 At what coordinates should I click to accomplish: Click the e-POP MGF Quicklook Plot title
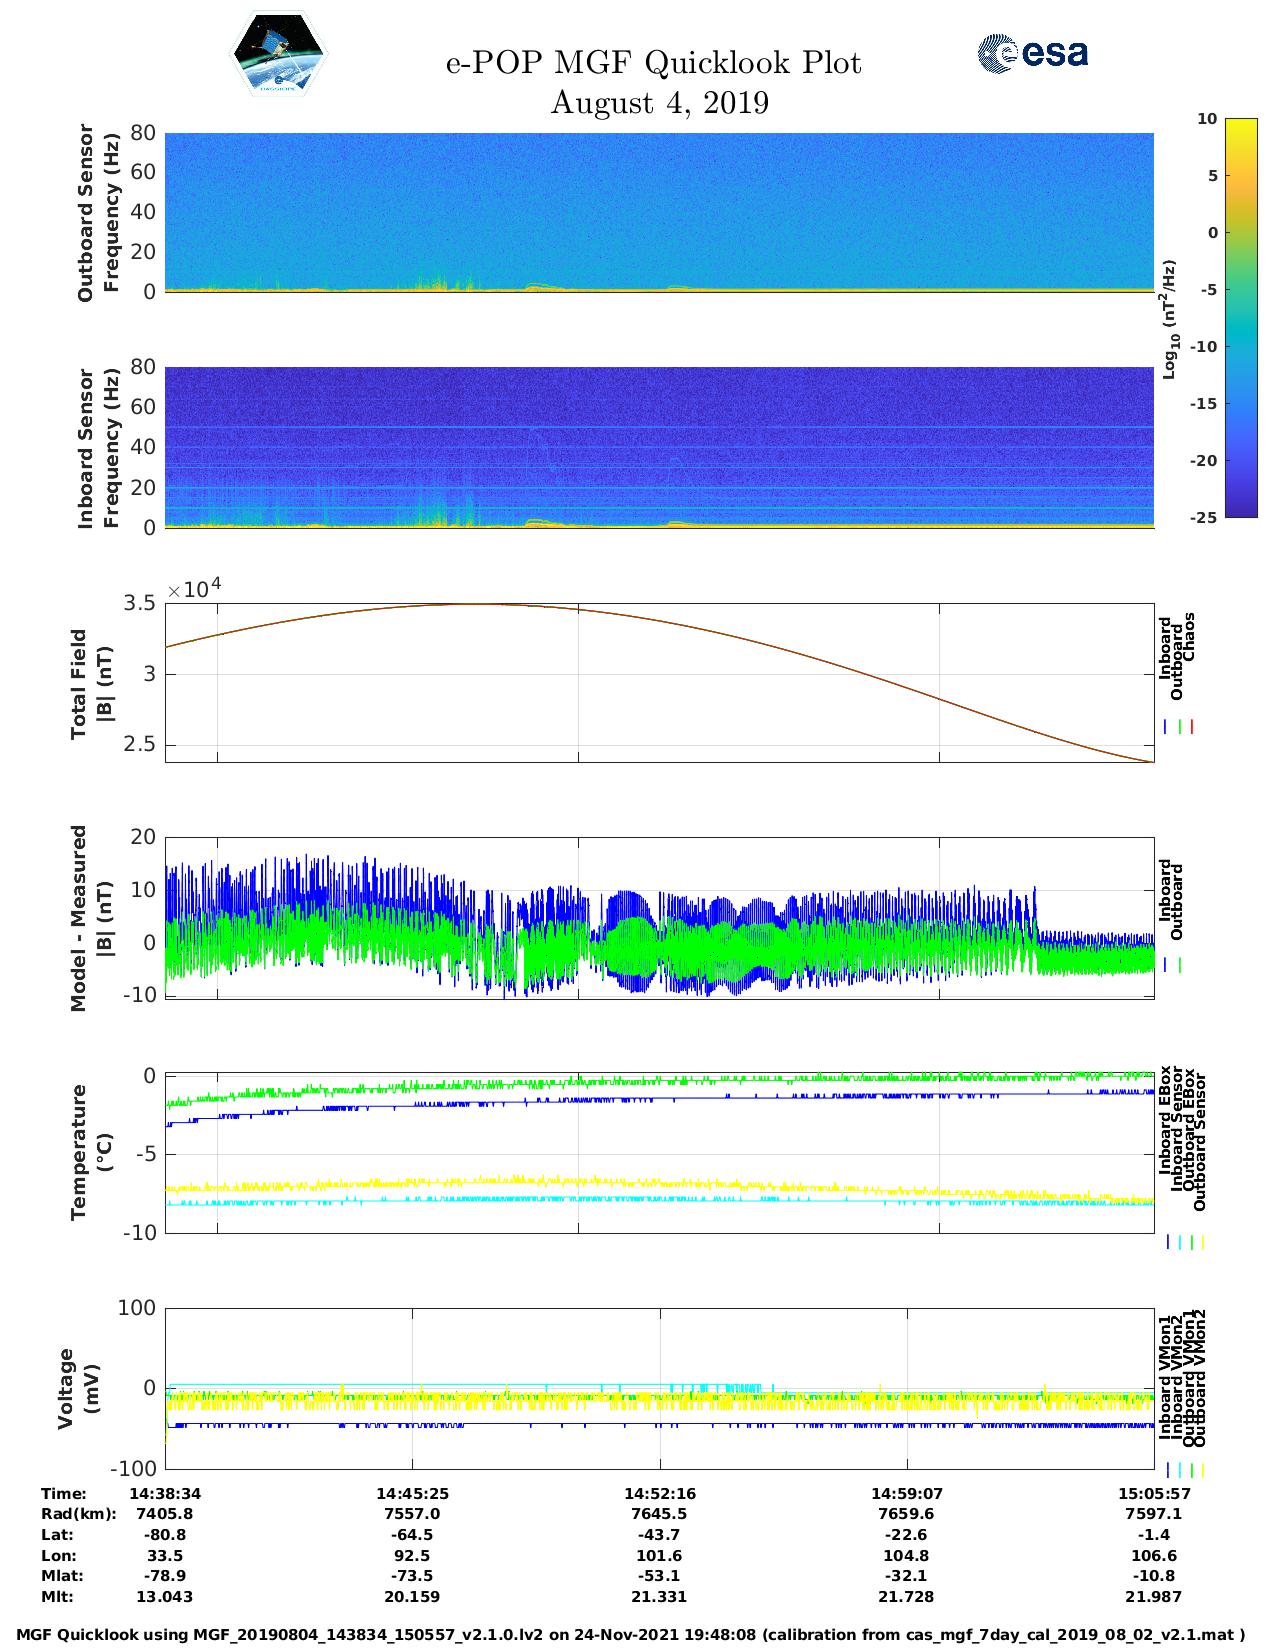653,63
